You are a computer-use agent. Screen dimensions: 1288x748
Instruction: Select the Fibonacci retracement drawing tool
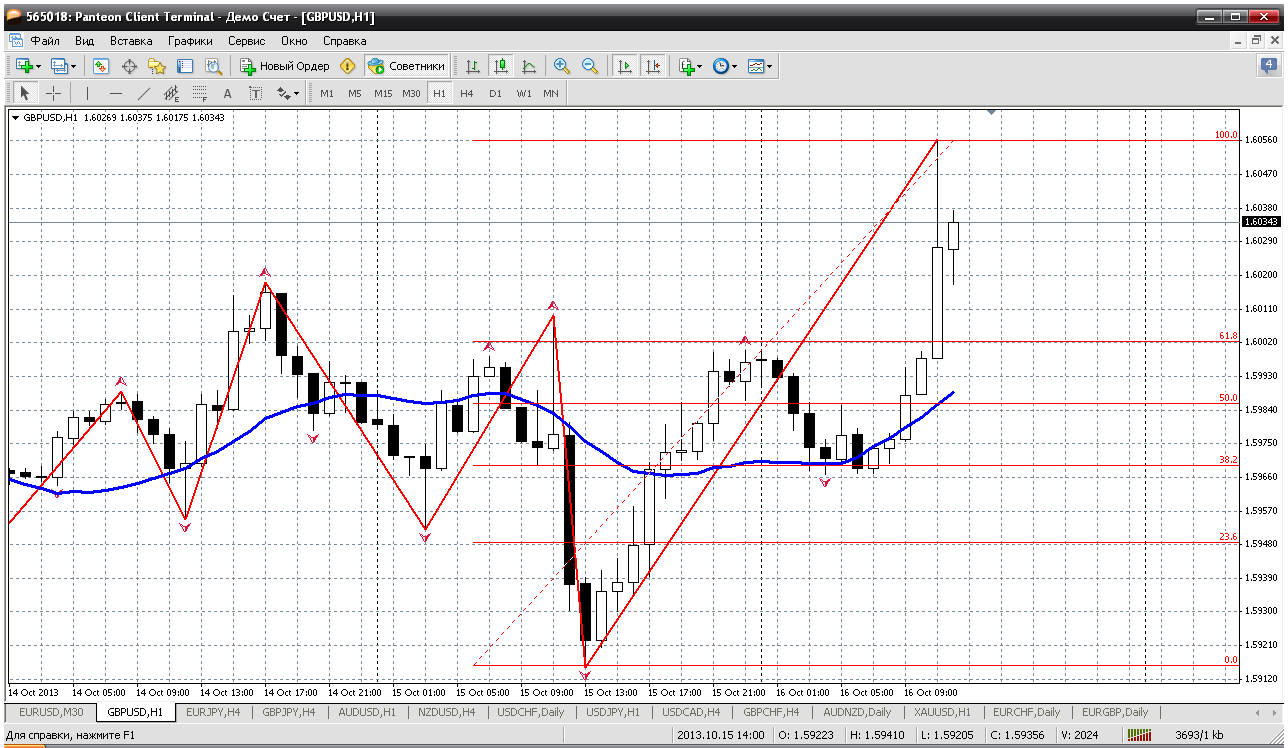tap(198, 93)
